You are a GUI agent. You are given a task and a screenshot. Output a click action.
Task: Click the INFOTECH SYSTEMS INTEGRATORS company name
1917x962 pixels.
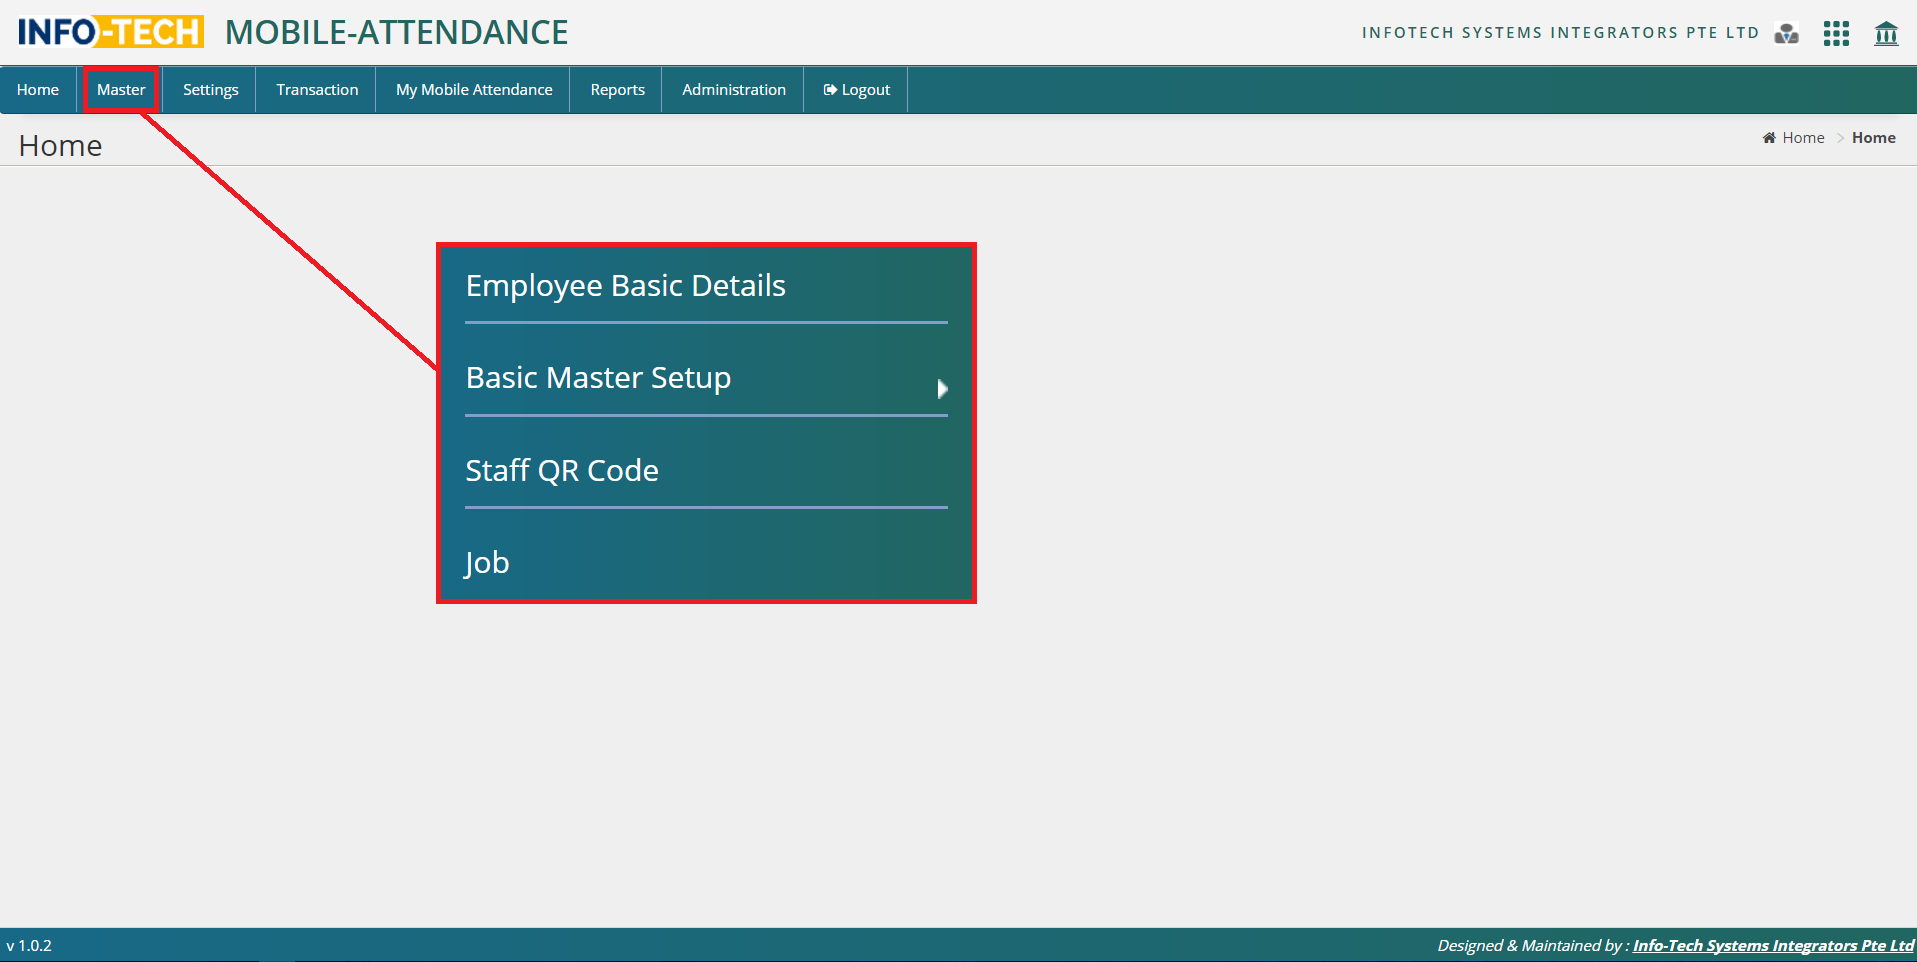(1560, 33)
